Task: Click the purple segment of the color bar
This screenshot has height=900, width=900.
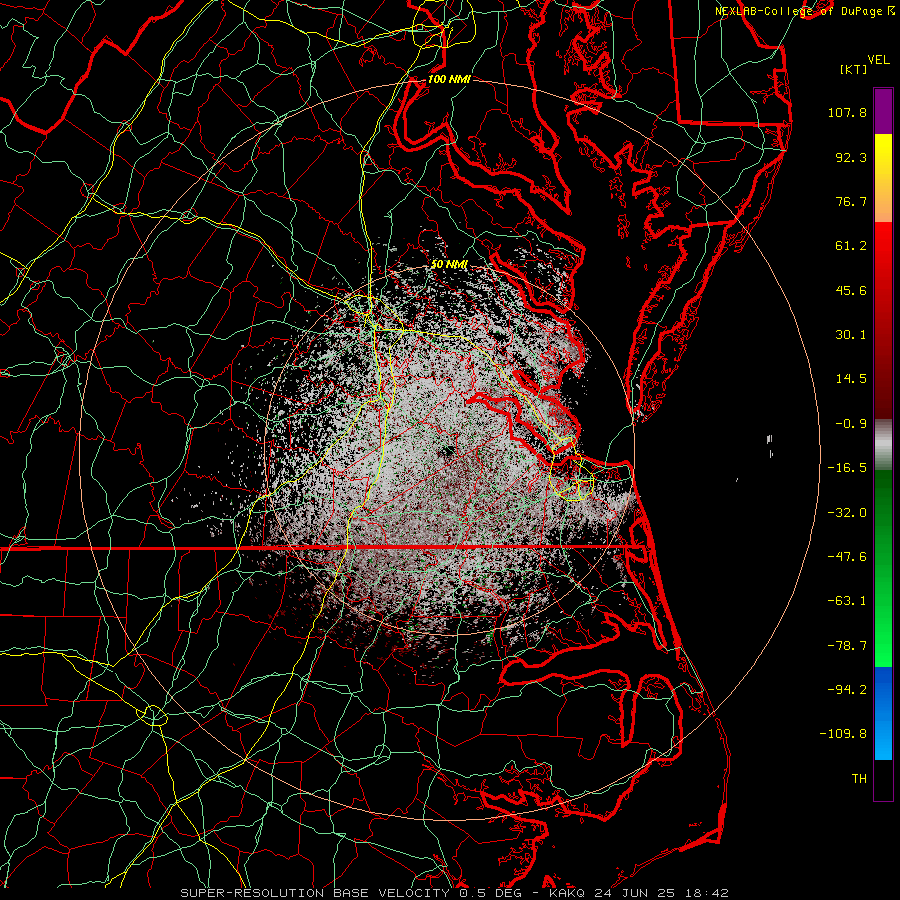Action: pos(883,112)
